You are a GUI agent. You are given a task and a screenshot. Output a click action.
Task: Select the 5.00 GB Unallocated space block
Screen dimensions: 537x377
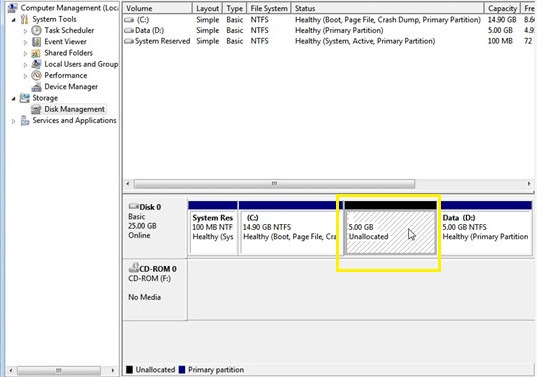click(x=390, y=232)
